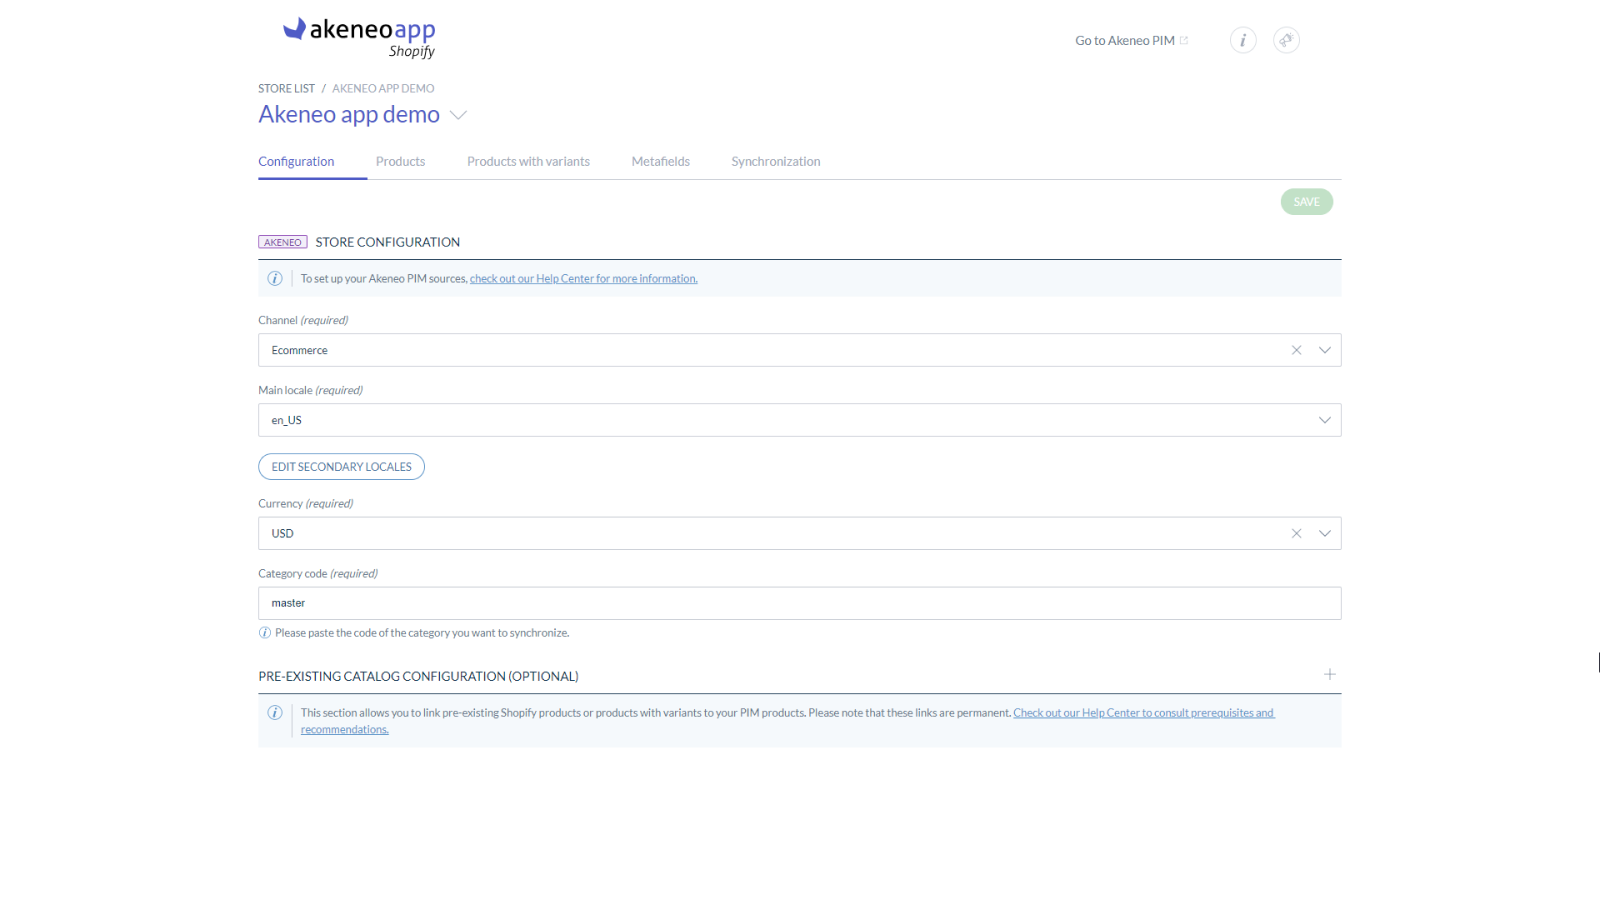Open the information icon in the header

pyautogui.click(x=1243, y=40)
